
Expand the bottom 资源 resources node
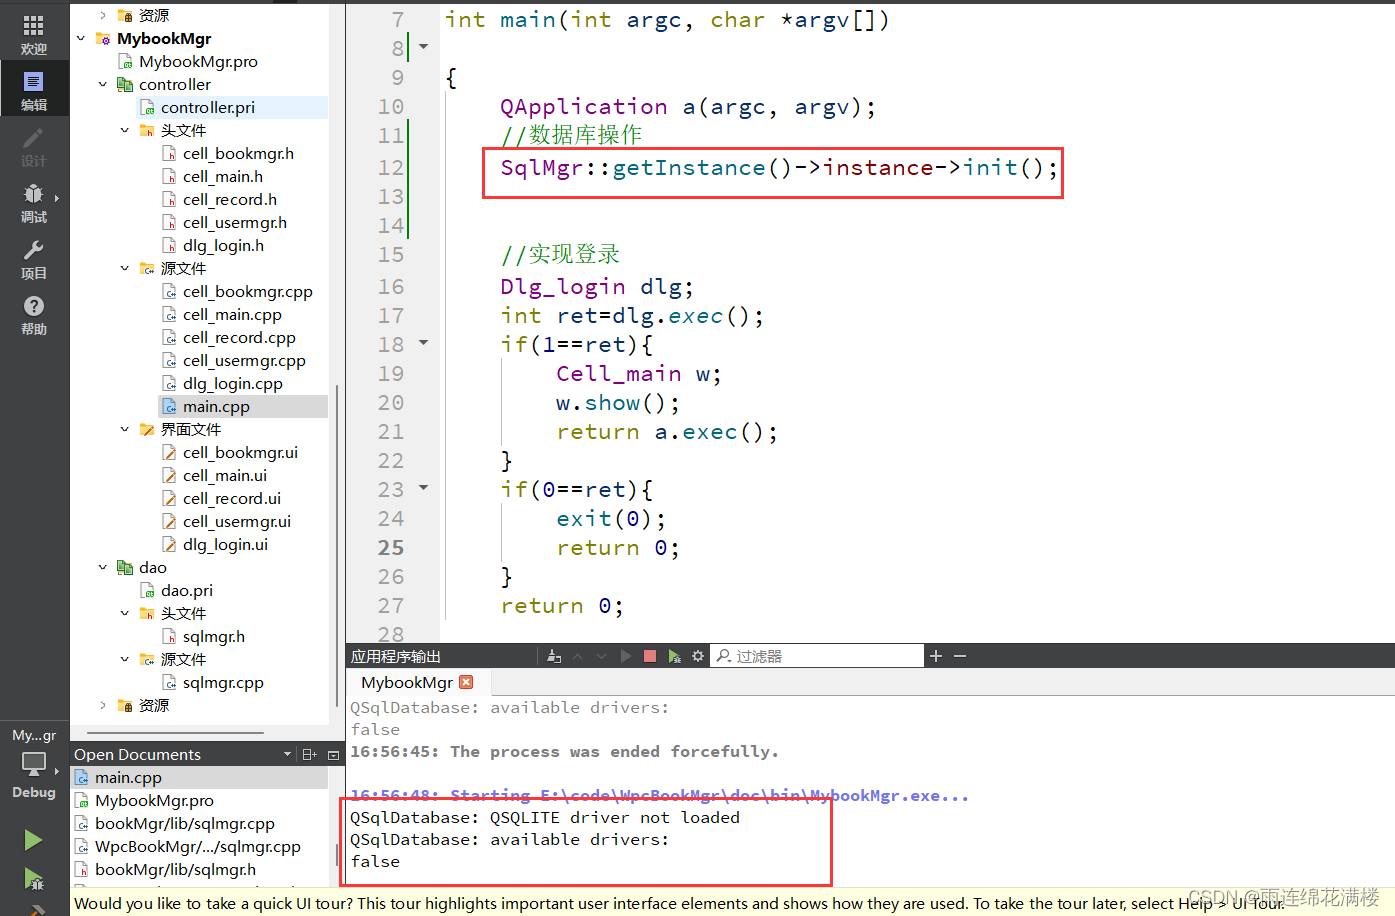pyautogui.click(x=103, y=705)
